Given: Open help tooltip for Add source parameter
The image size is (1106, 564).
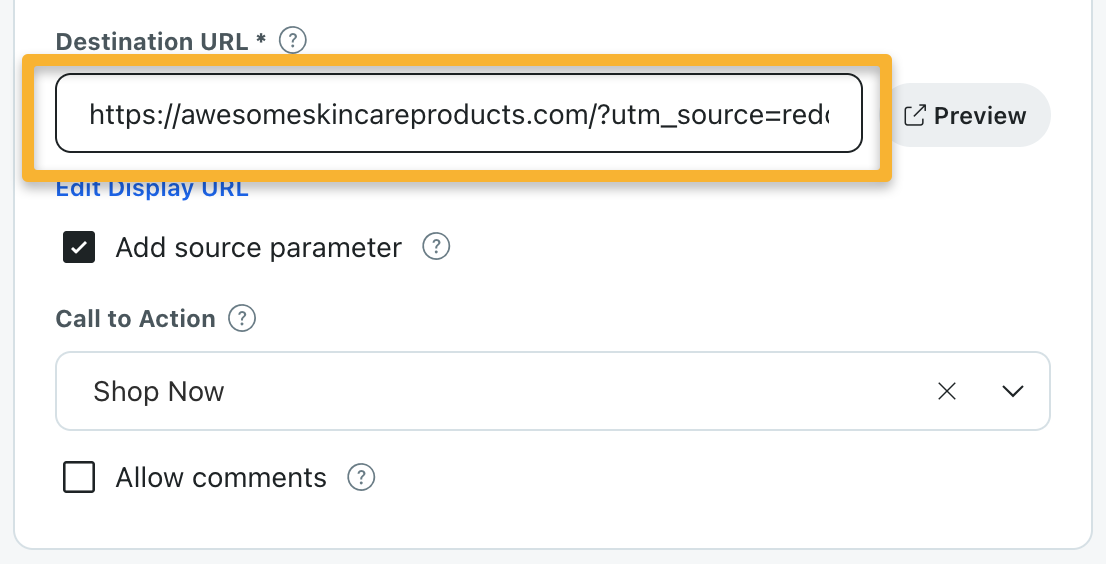Looking at the screenshot, I should pyautogui.click(x=436, y=247).
